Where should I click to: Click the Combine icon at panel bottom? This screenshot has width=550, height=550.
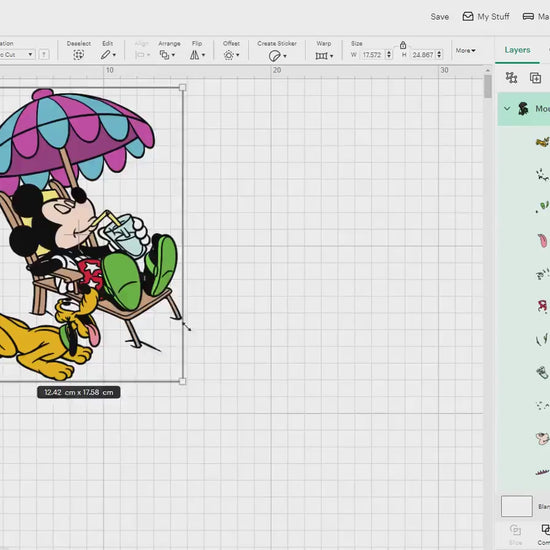tap(545, 530)
